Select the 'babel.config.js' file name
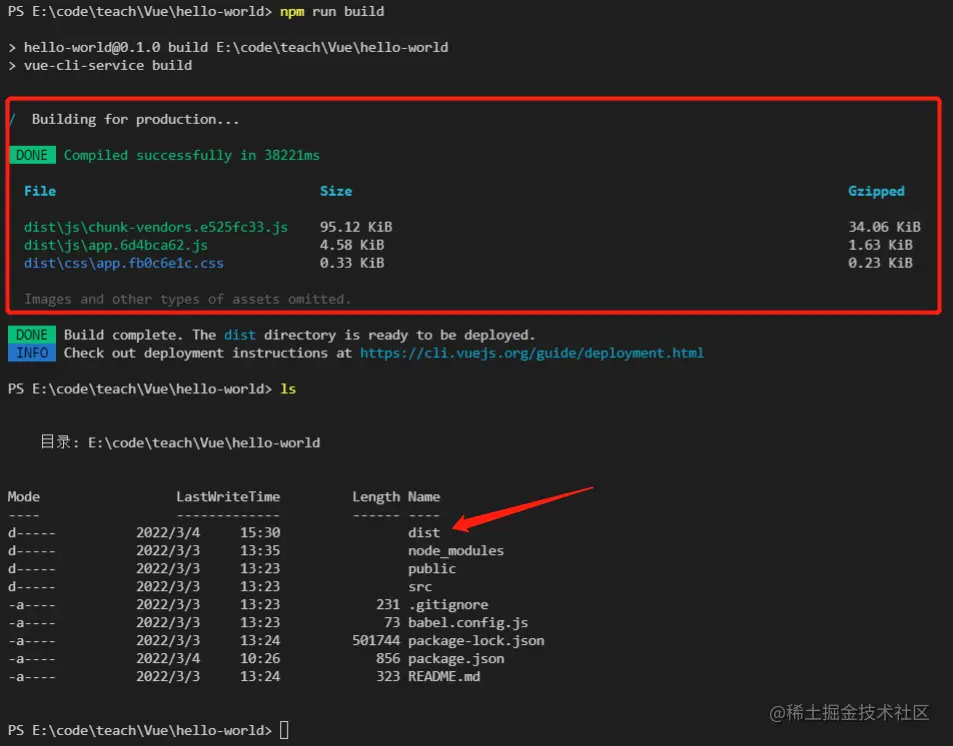 click(468, 623)
